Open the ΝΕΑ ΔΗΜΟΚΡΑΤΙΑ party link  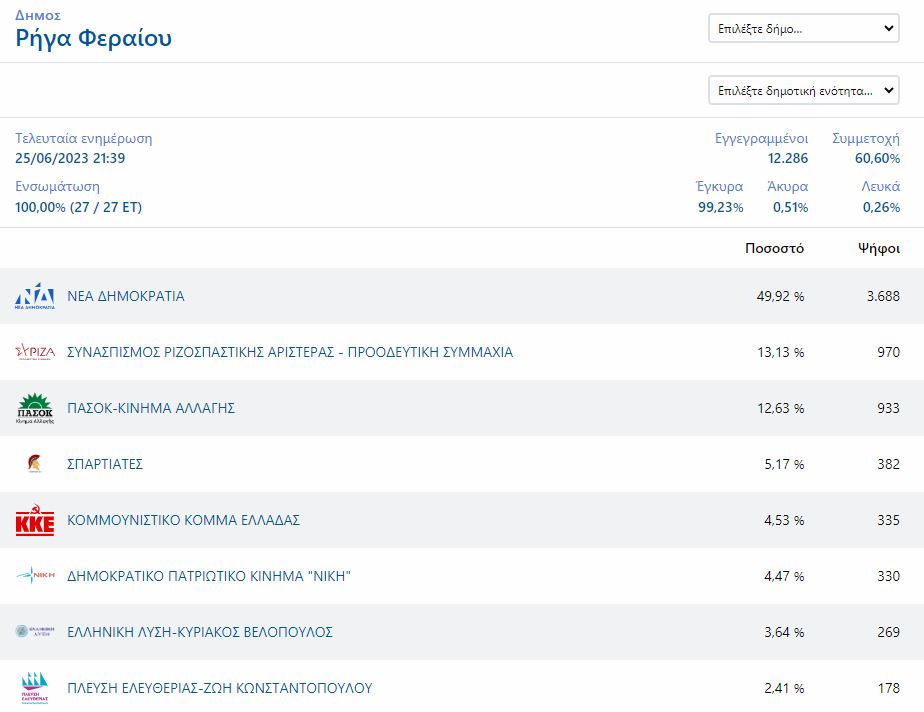[x=125, y=297]
